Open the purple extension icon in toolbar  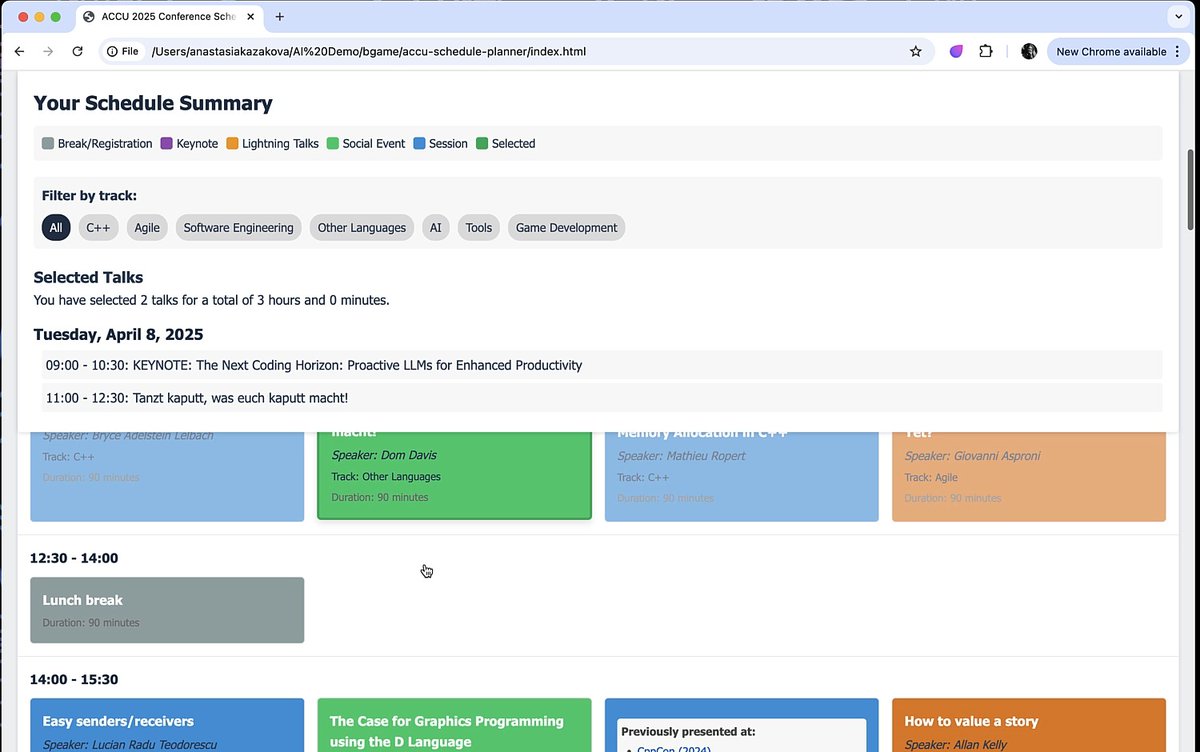click(x=957, y=51)
